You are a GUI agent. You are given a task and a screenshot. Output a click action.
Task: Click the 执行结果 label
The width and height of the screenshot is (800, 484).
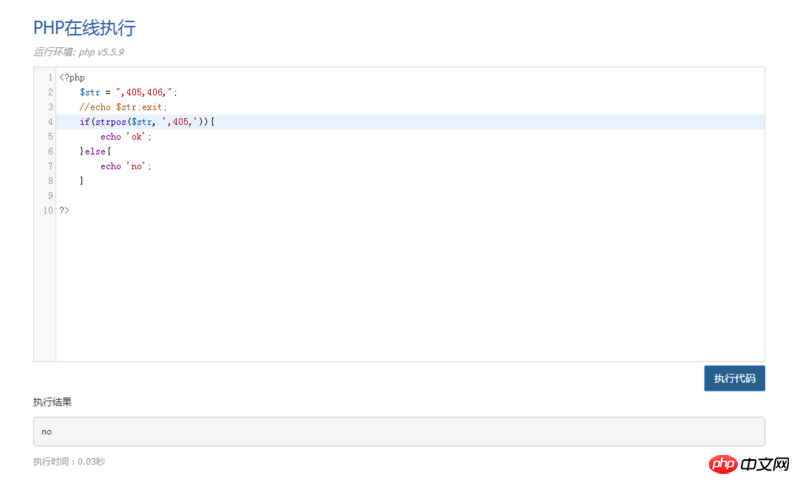52,402
